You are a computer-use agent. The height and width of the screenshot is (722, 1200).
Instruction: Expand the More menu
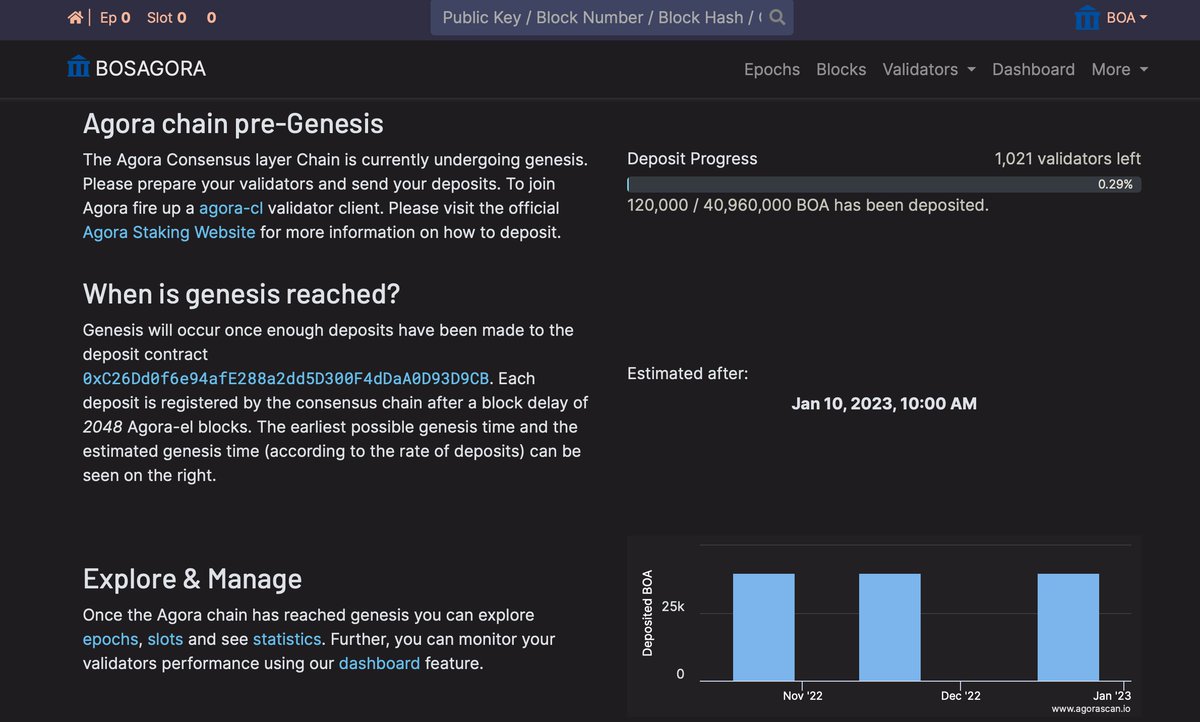[1120, 69]
